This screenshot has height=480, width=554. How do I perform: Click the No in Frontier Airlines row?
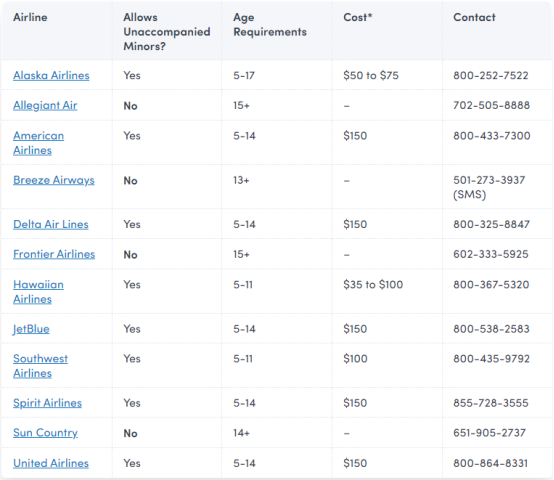point(130,255)
